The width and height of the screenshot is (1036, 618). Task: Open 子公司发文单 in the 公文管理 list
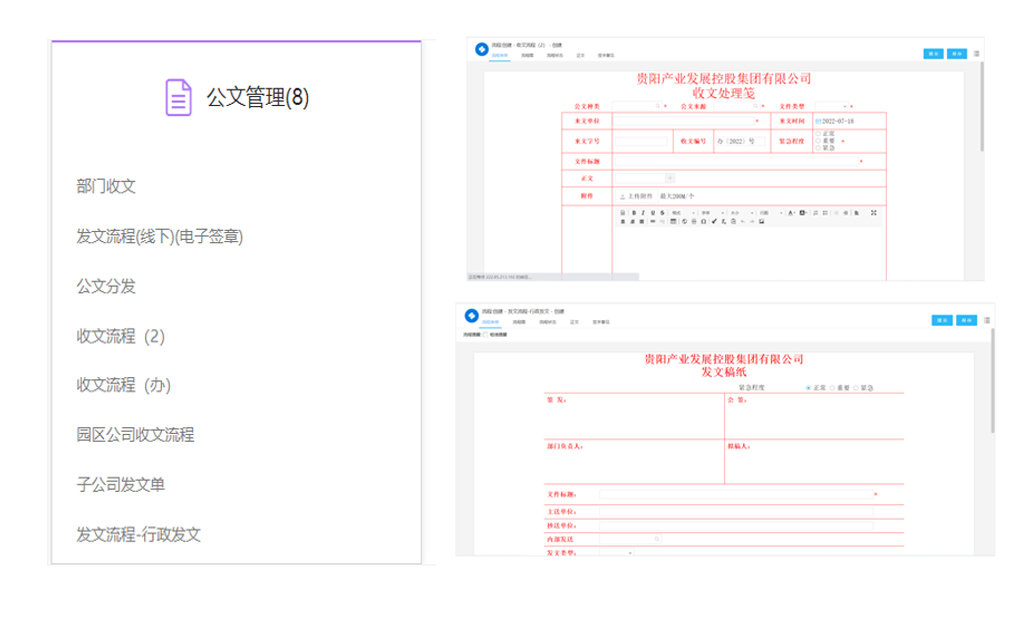(120, 484)
